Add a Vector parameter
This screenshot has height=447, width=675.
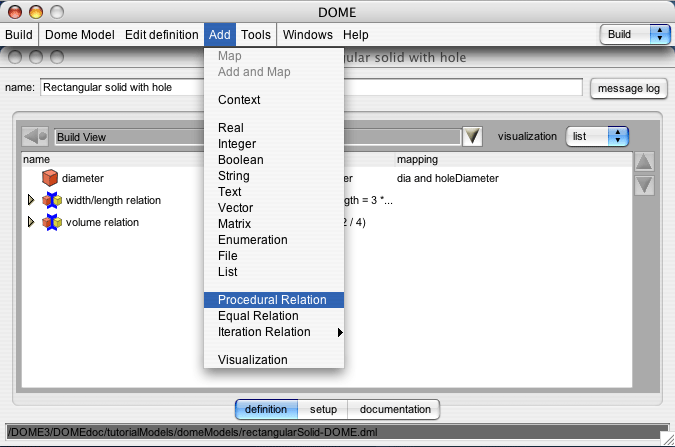pos(274,208)
